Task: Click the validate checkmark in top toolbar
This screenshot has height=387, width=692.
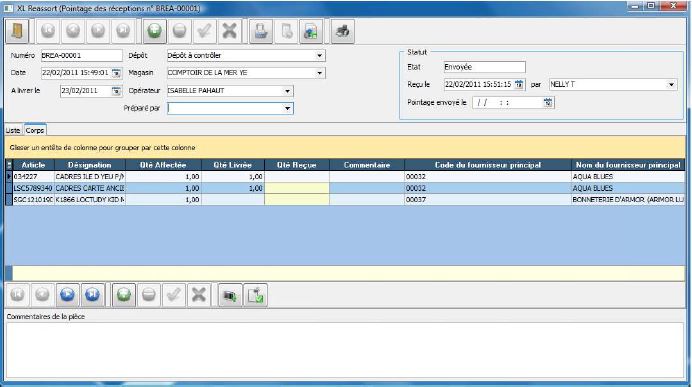Action: coord(205,31)
